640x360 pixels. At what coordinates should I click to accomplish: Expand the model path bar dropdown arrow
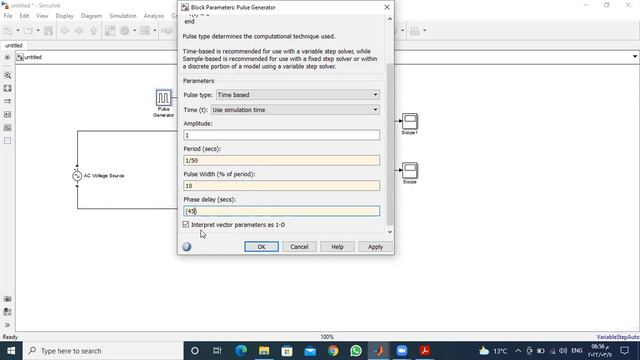[x=635, y=57]
